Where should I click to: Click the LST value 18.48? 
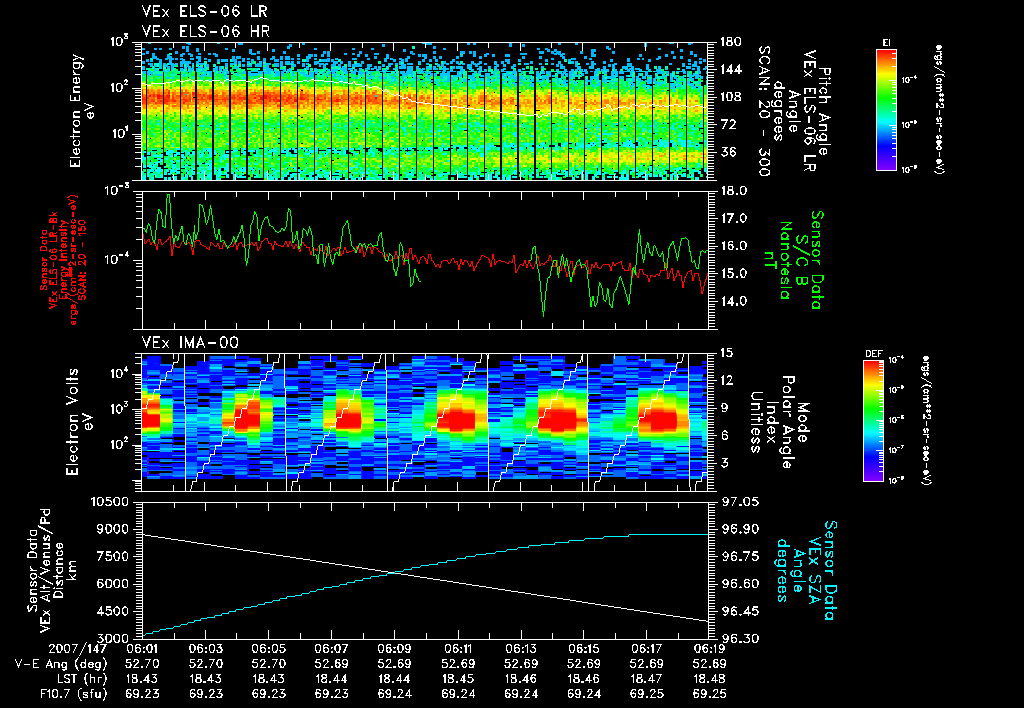pyautogui.click(x=709, y=679)
